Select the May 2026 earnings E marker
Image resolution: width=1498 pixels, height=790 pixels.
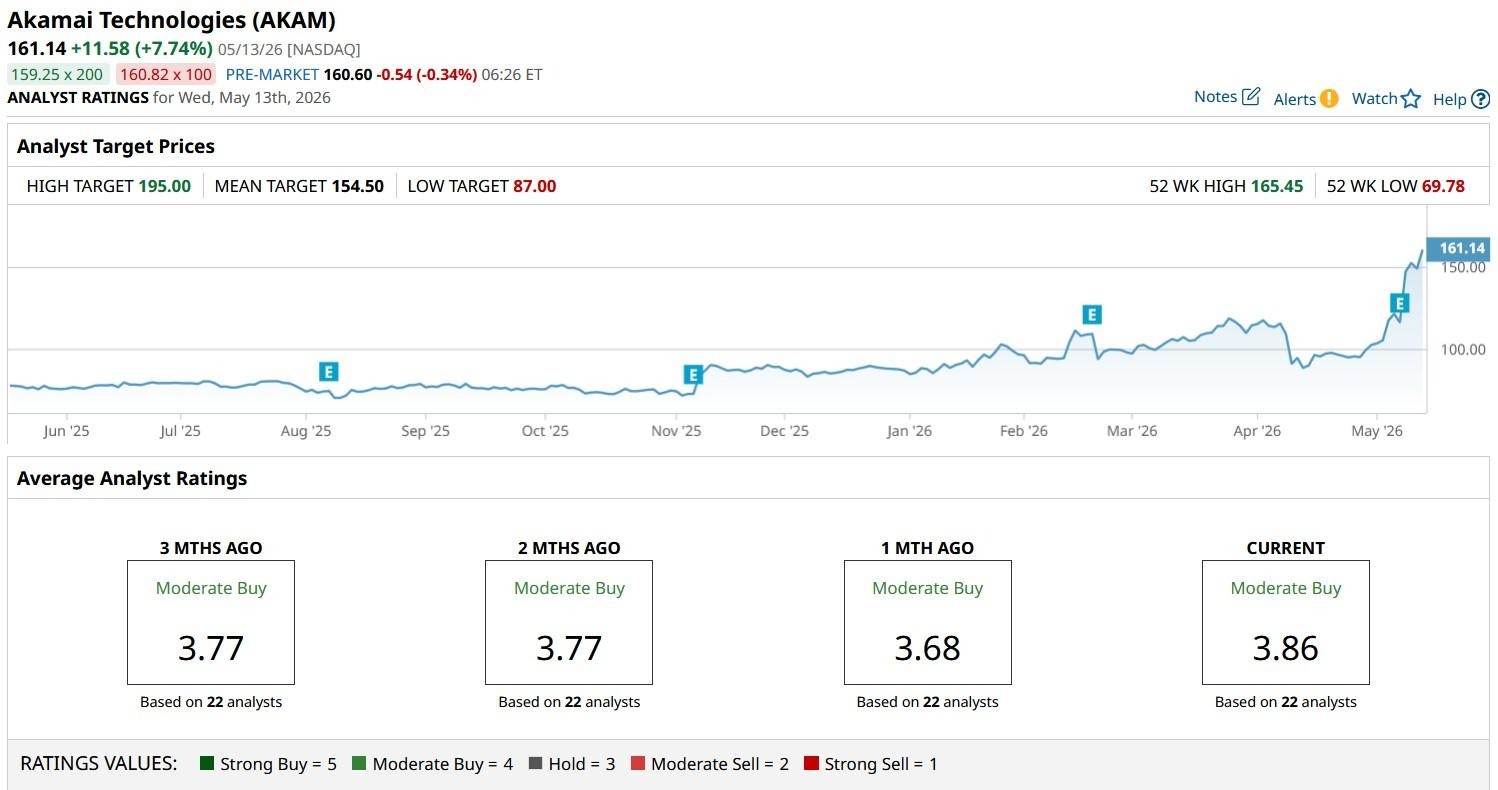[1400, 304]
